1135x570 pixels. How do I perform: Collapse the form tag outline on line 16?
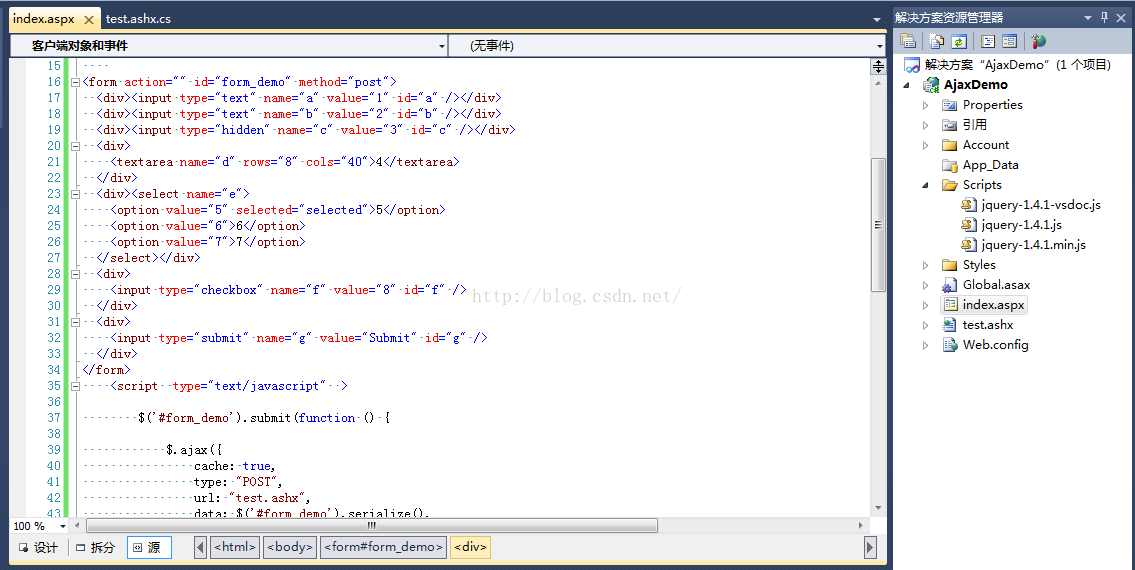pyautogui.click(x=75, y=82)
